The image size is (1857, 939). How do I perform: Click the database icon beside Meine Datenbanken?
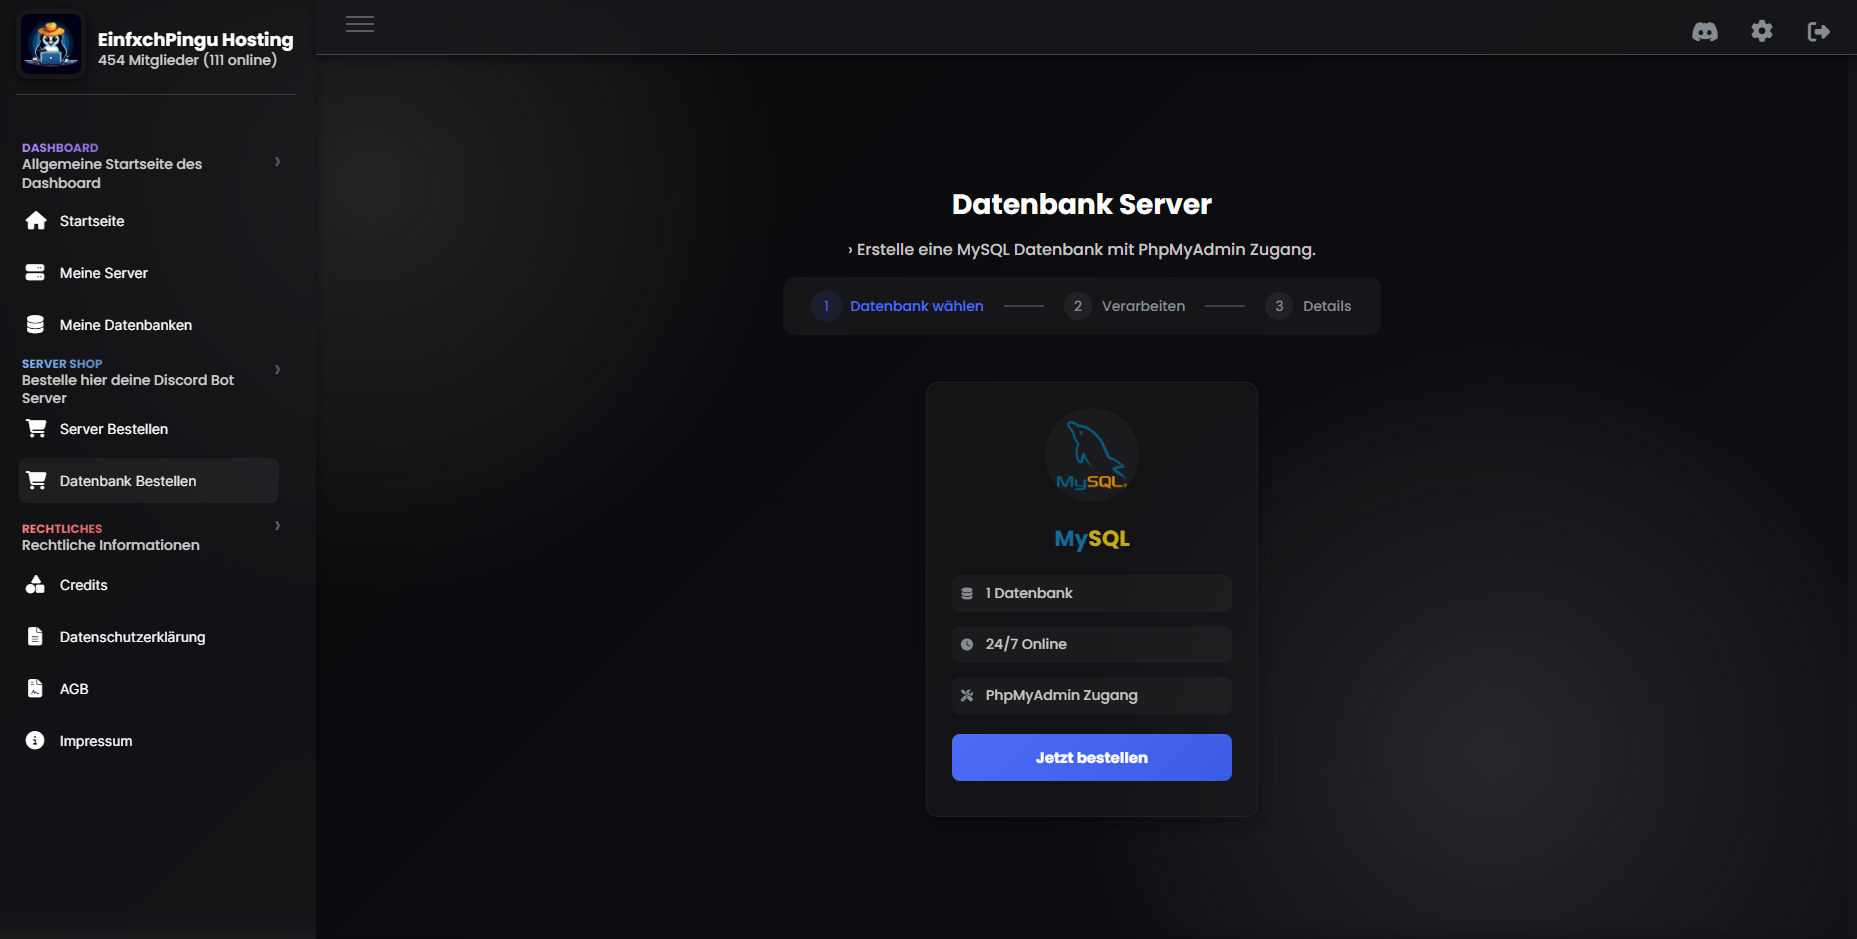[36, 325]
